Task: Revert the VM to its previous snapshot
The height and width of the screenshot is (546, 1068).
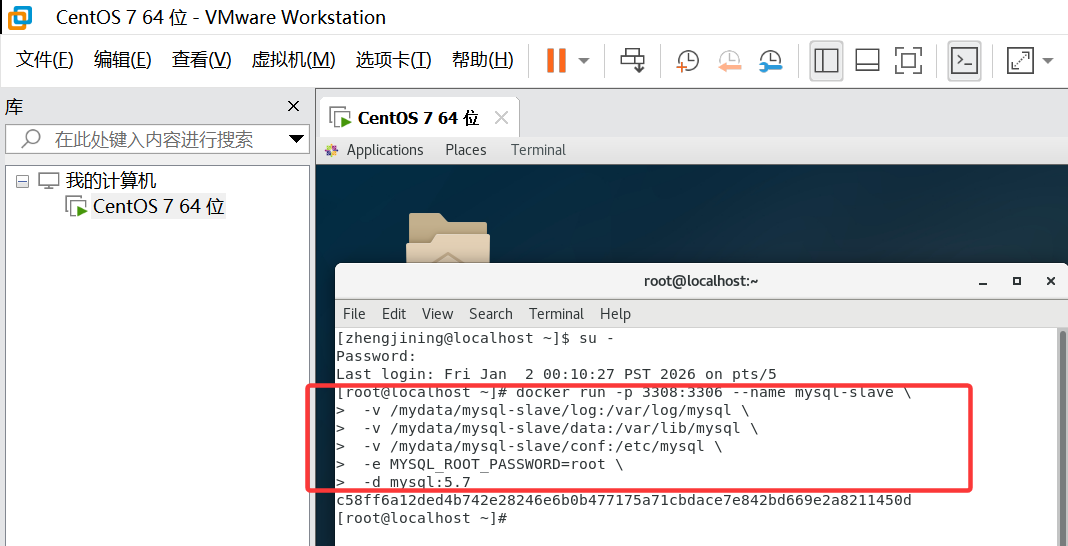Action: click(x=729, y=61)
